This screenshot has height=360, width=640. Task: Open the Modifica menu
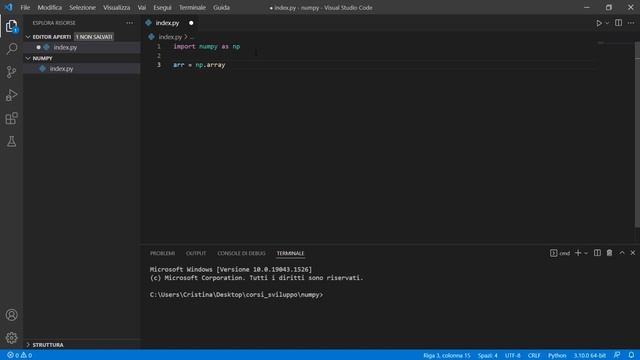click(49, 7)
